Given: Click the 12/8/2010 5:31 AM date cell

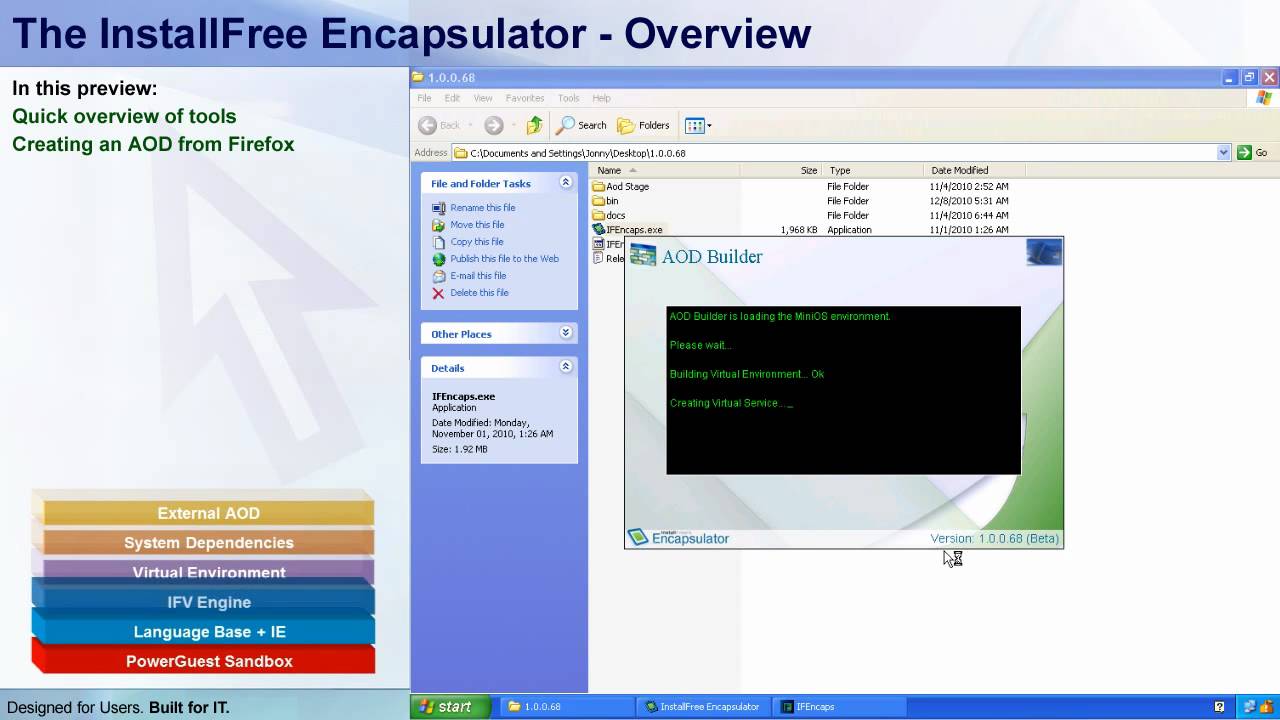Looking at the screenshot, I should [x=968, y=201].
